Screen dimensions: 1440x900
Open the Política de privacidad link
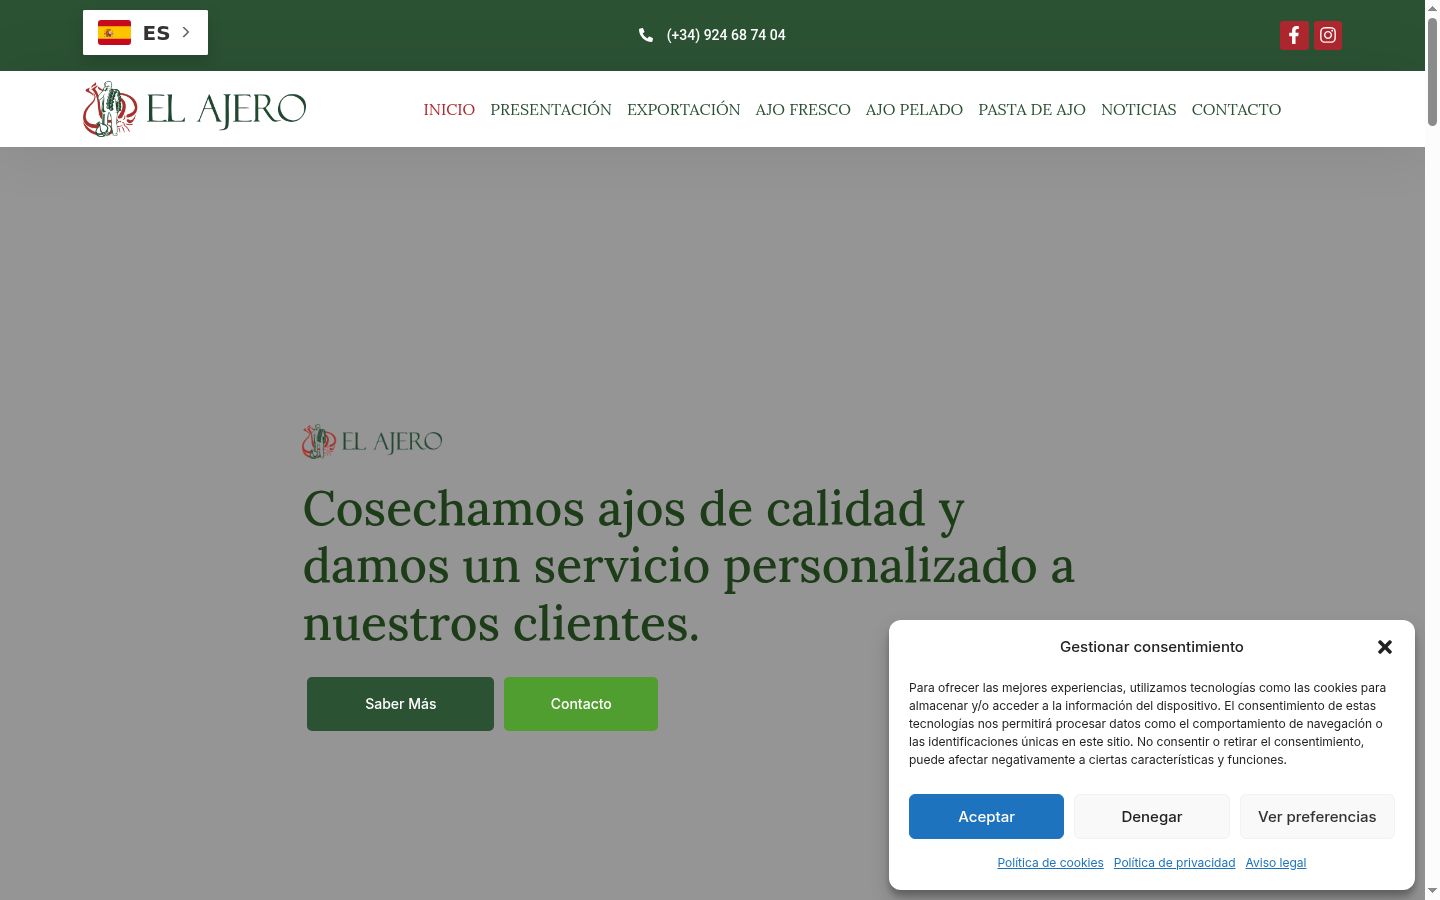pos(1174,863)
